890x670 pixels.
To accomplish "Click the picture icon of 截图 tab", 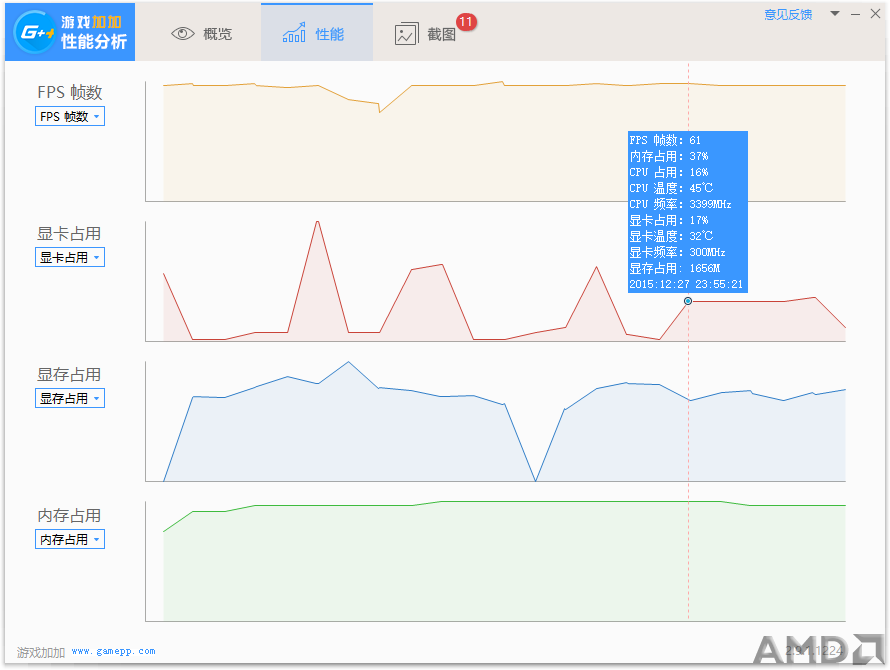I will point(406,34).
